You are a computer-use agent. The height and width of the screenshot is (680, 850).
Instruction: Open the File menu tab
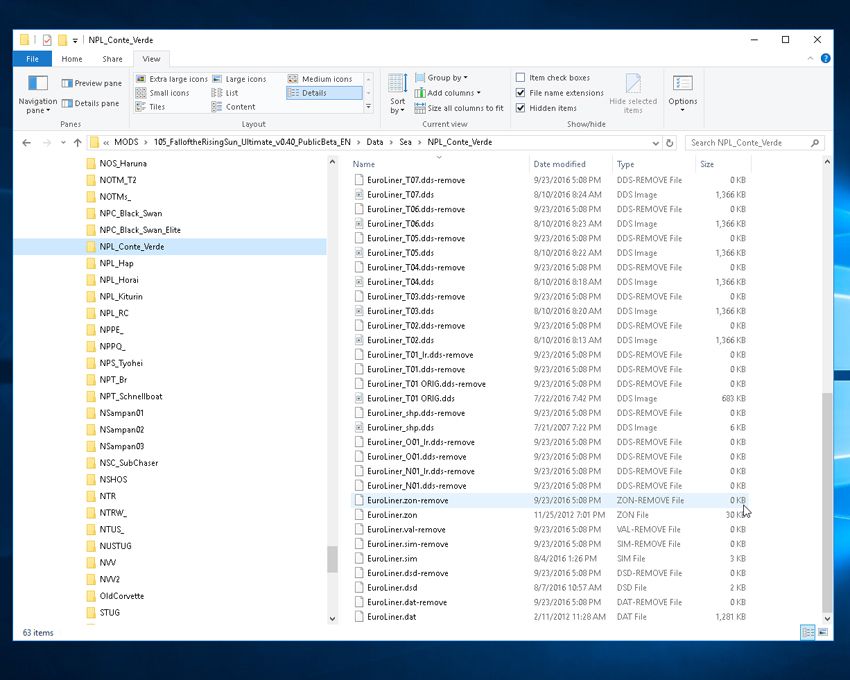click(x=33, y=59)
